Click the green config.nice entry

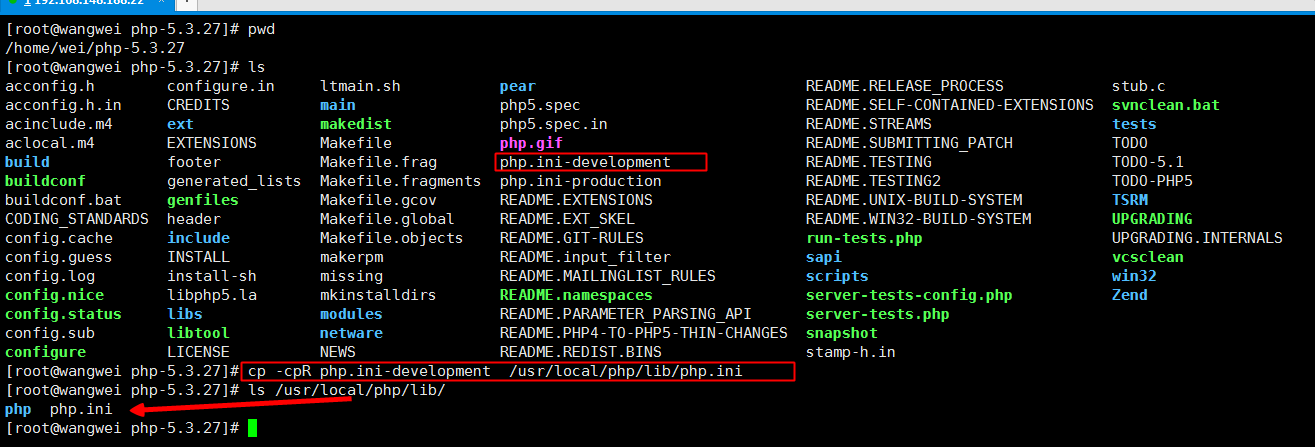tap(54, 295)
